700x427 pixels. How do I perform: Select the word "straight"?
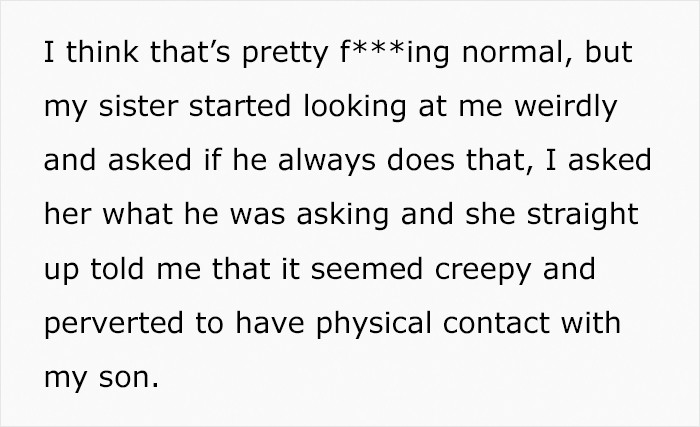[x=583, y=215]
